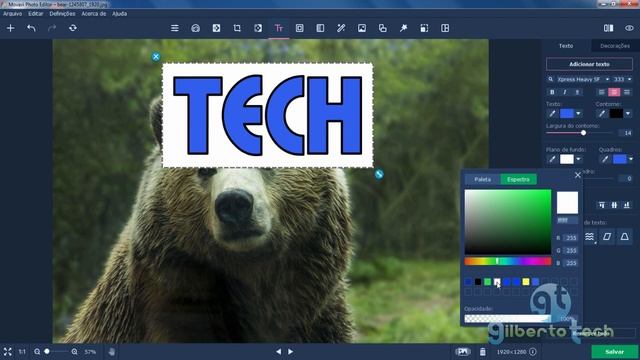Zoom out with the minus magnifier

click(37, 351)
